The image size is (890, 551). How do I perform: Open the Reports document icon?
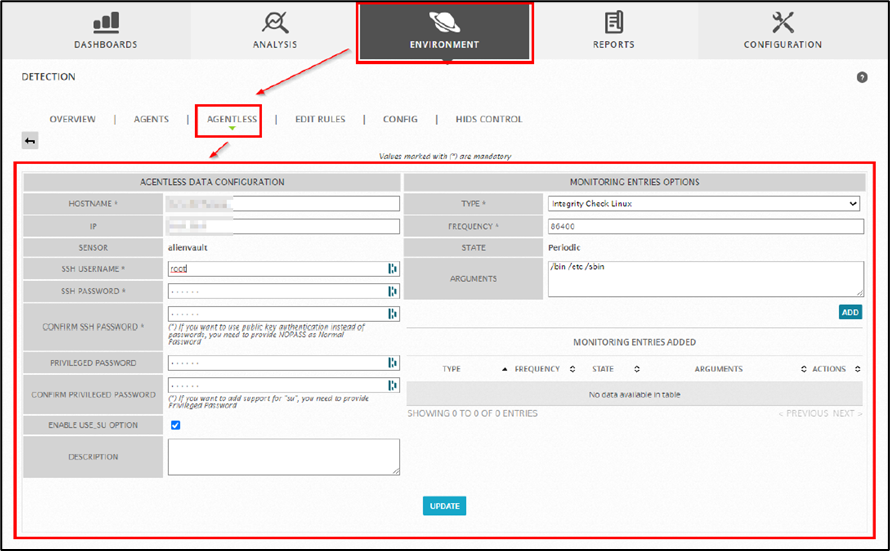coord(613,22)
